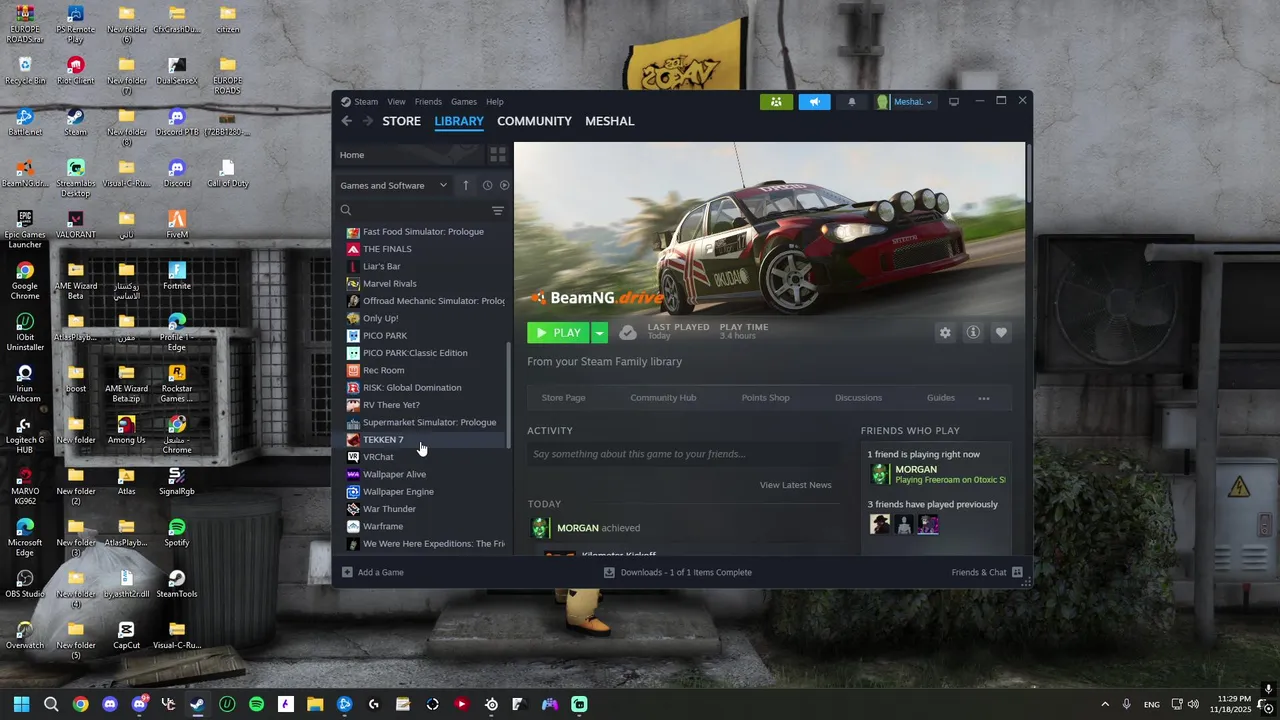This screenshot has width=1280, height=720.
Task: Open Discussions link
Action: [858, 398]
